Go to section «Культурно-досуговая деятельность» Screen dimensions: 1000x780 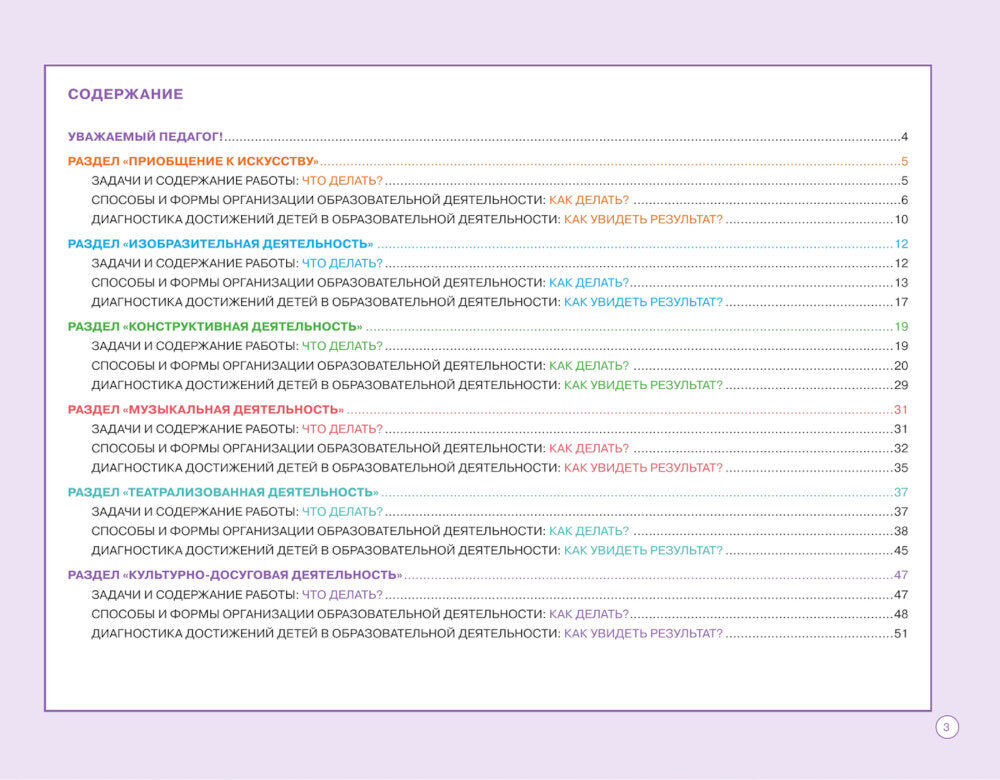234,575
